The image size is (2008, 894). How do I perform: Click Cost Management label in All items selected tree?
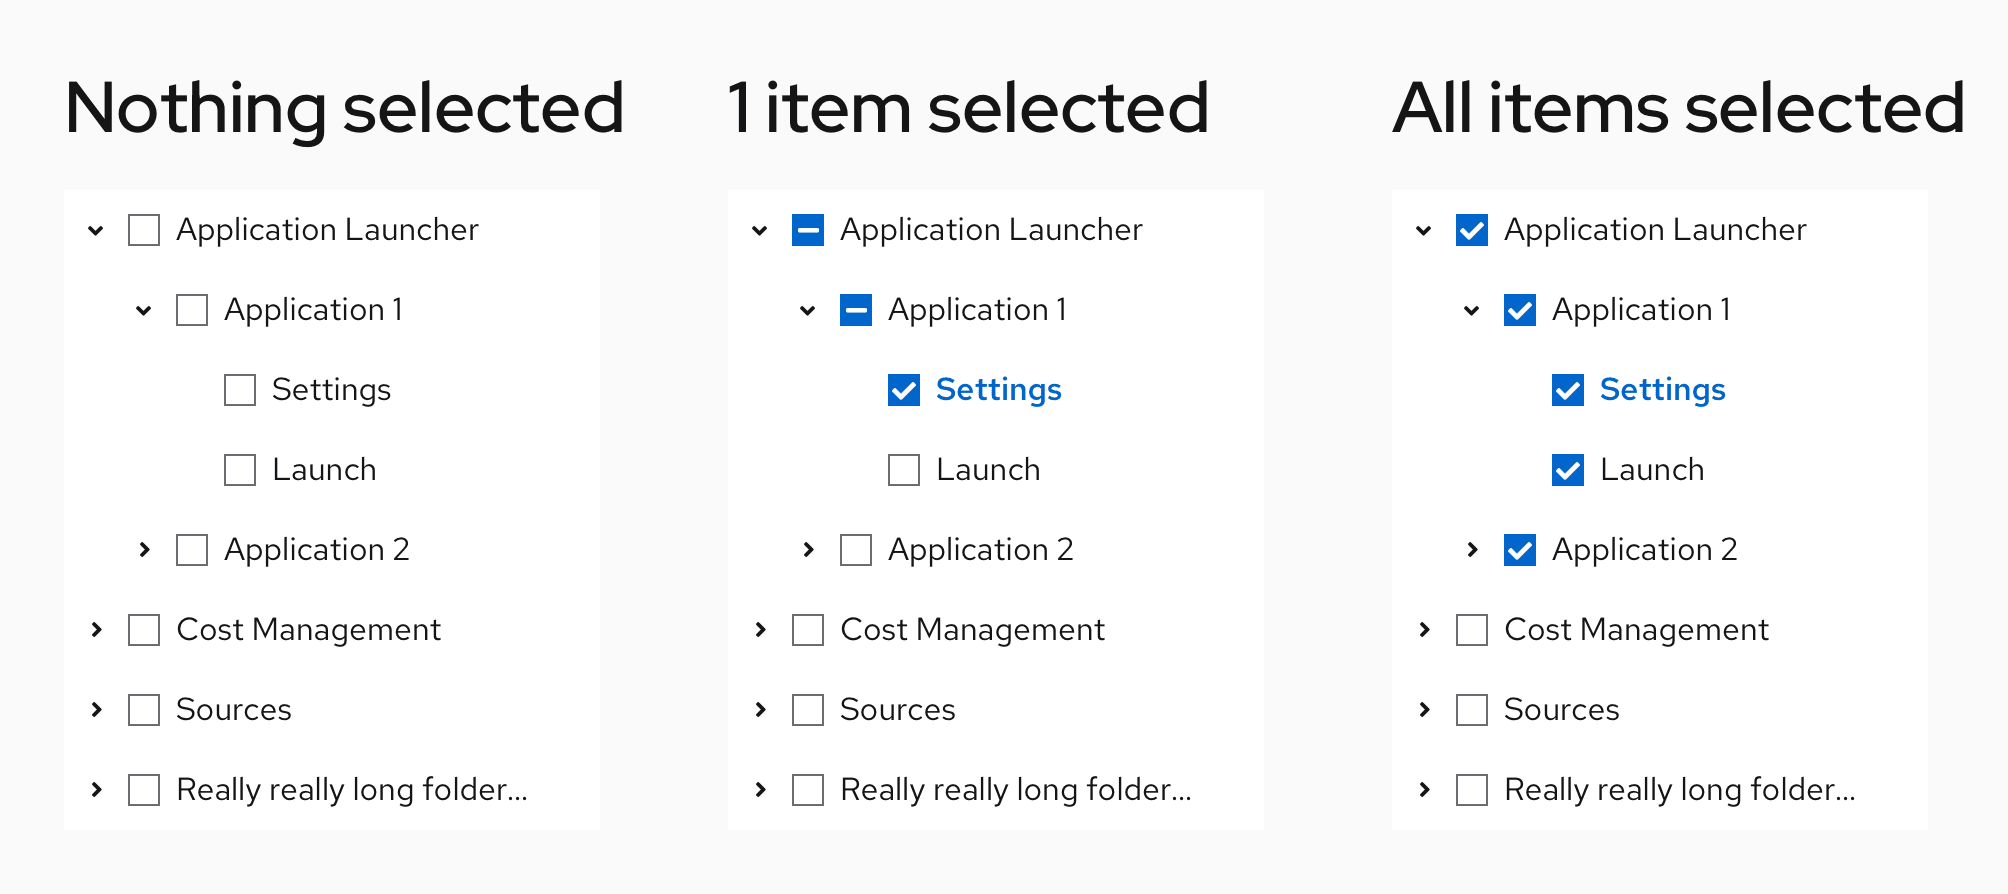pos(1636,630)
